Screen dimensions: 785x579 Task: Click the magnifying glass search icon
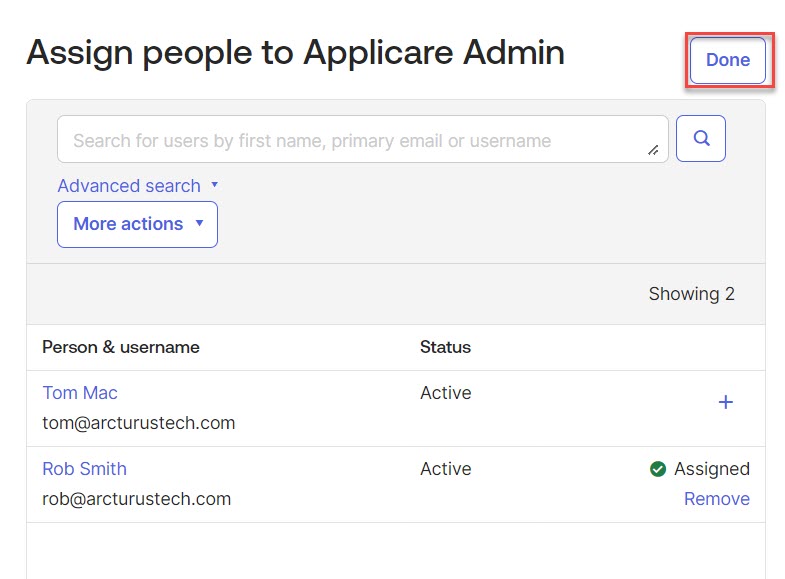tap(701, 139)
